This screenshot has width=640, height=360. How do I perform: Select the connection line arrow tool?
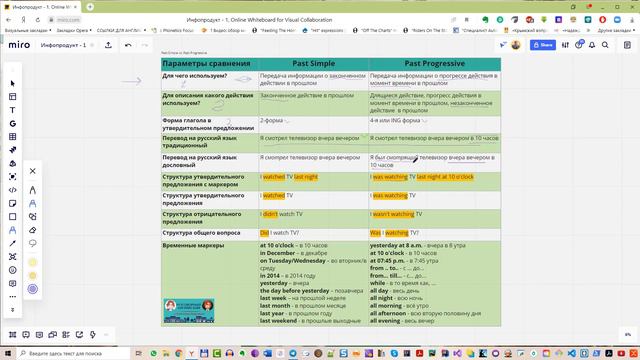pos(13,243)
